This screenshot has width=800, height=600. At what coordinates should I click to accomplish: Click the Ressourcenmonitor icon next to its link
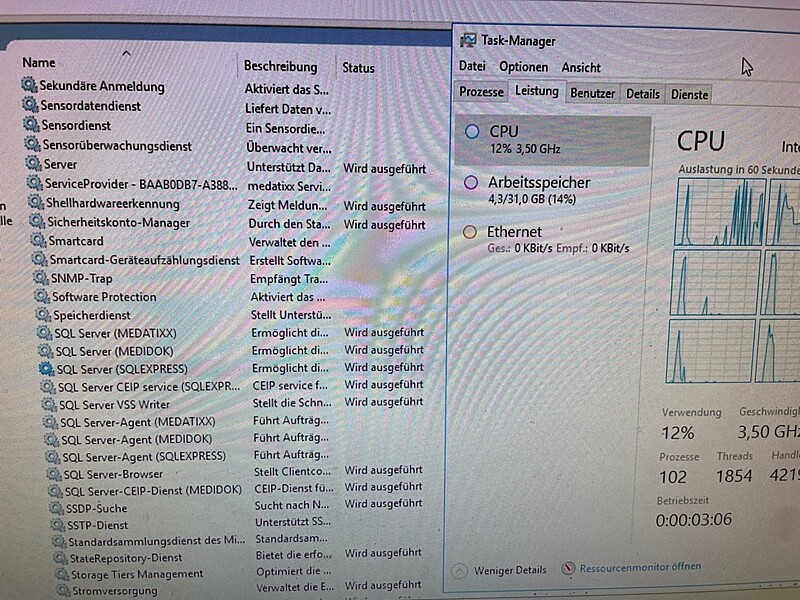[568, 568]
